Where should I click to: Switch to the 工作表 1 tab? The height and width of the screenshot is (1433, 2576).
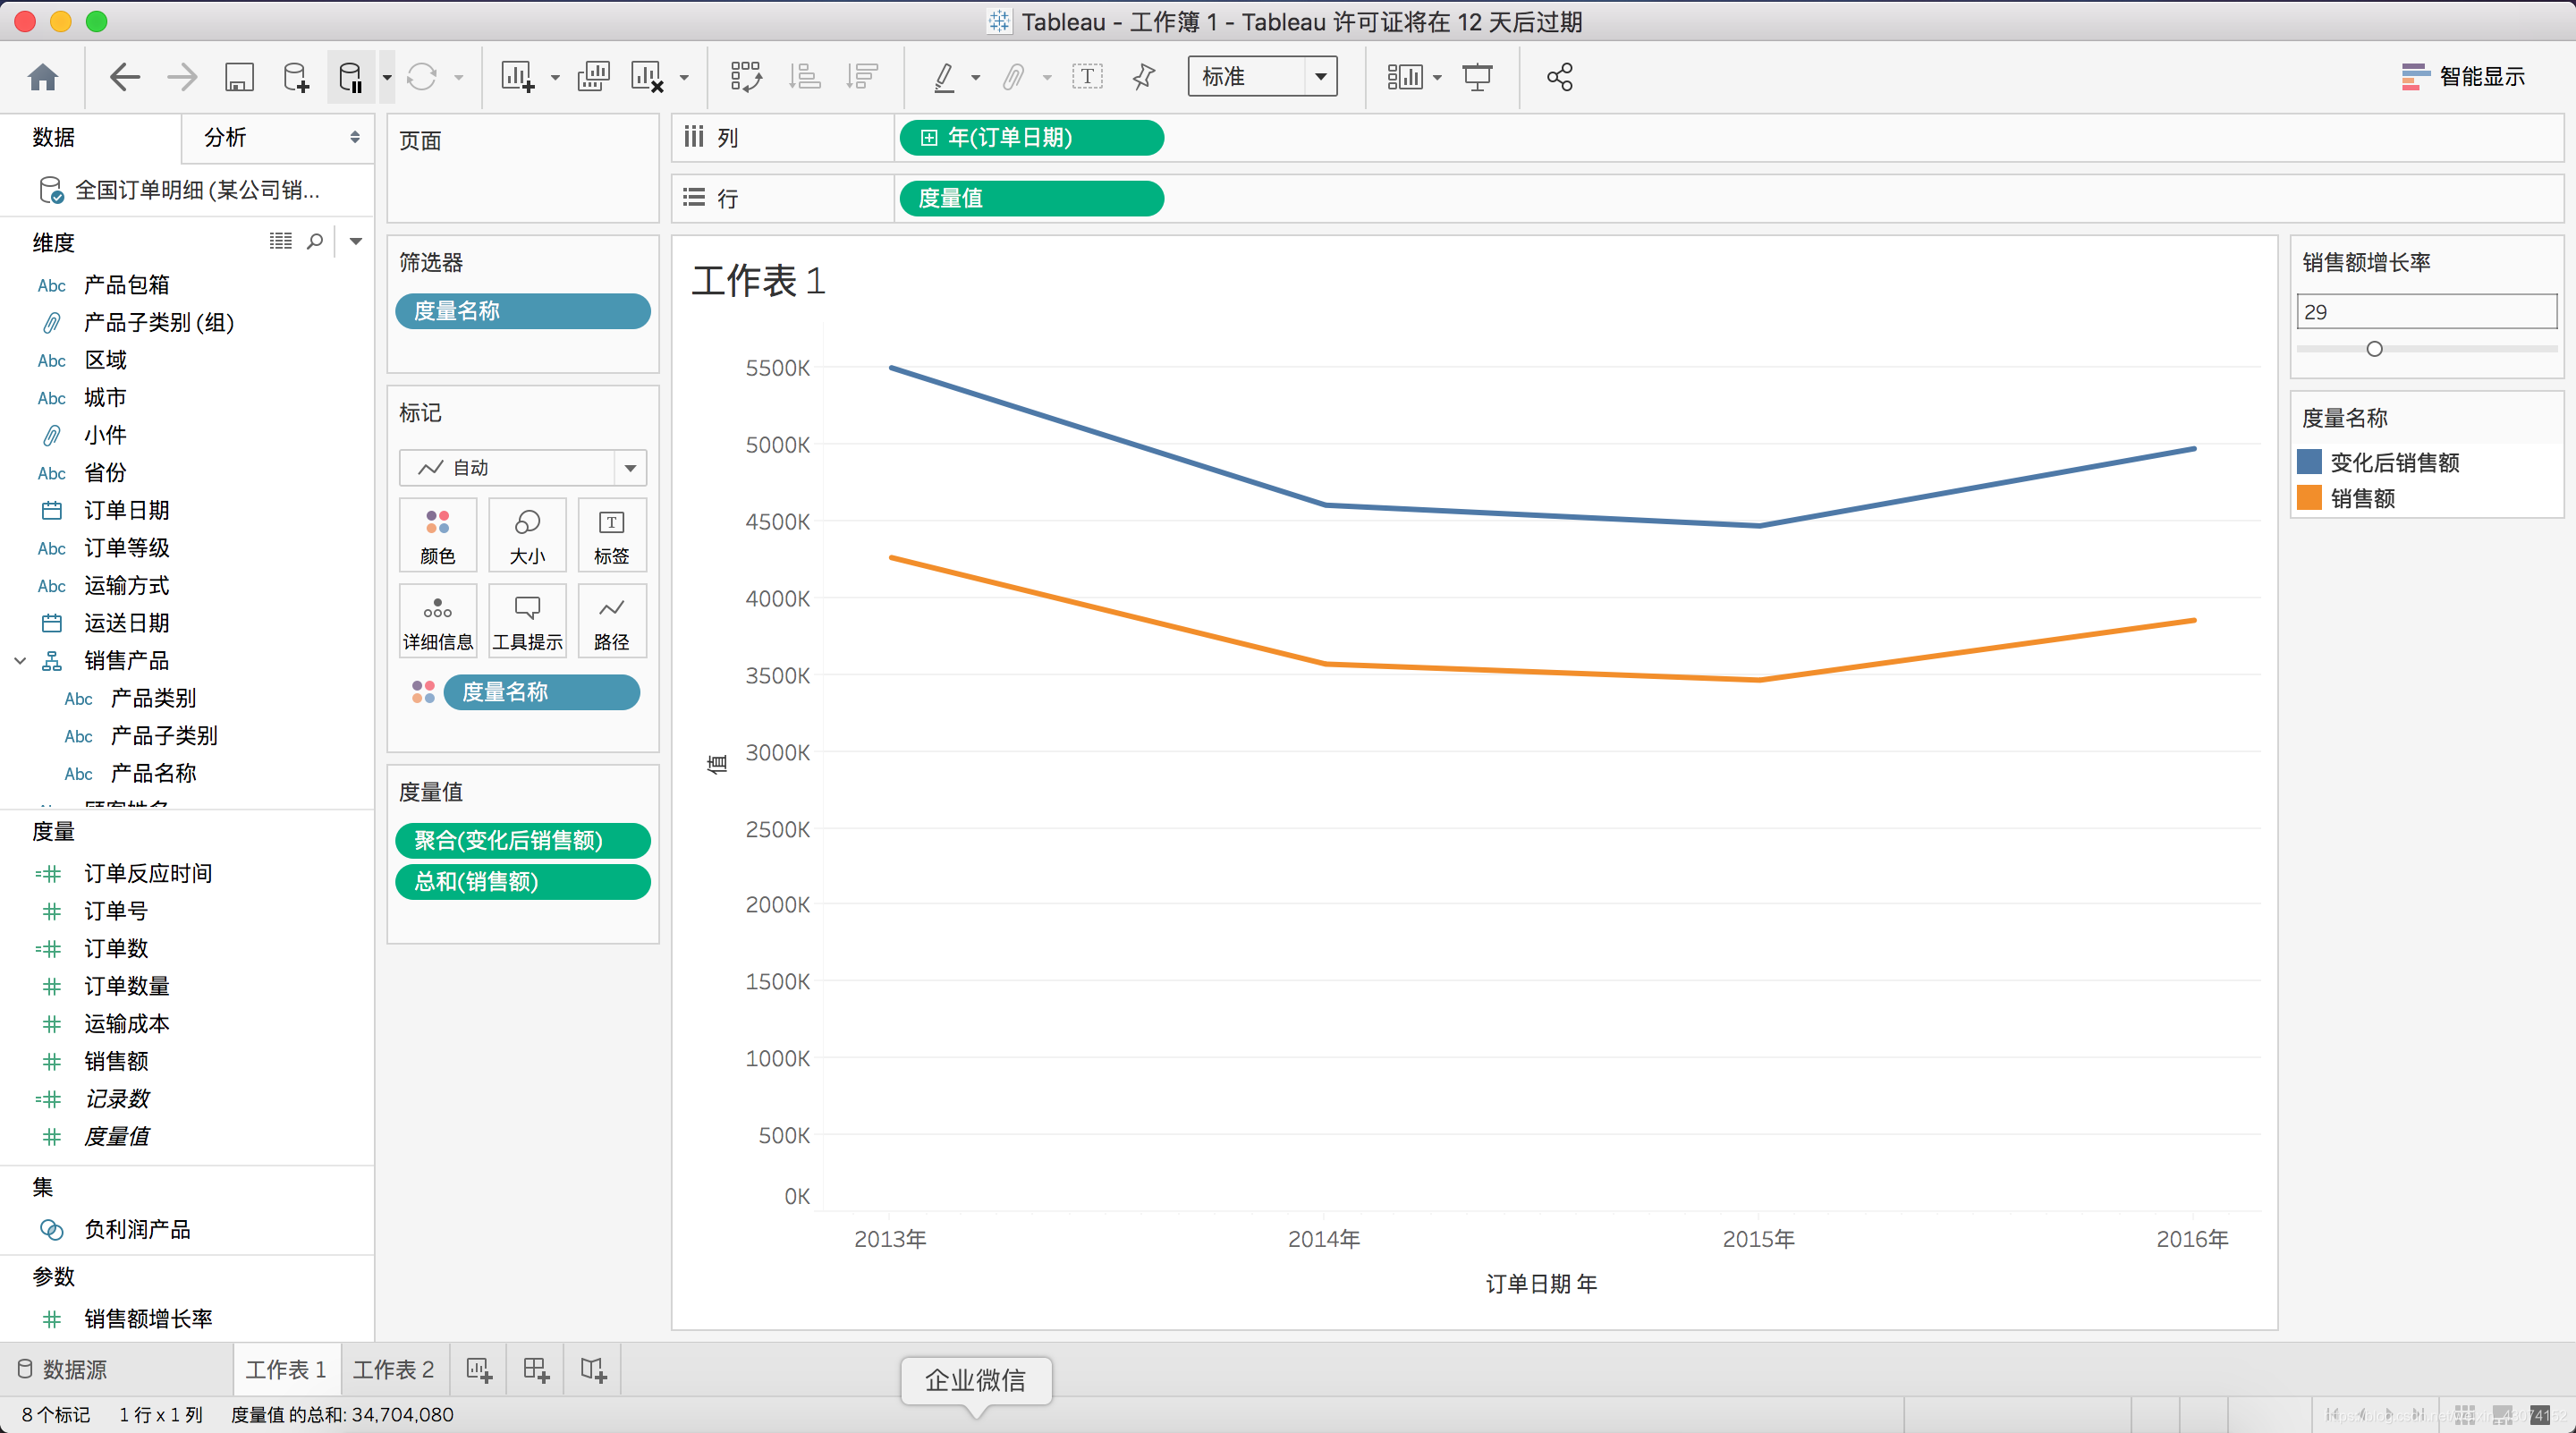(286, 1369)
